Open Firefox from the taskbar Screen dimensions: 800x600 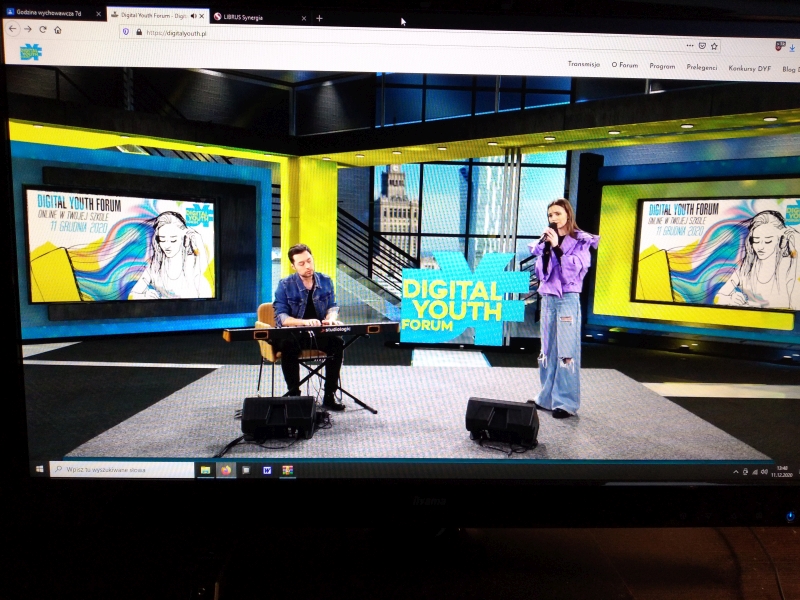(x=226, y=469)
